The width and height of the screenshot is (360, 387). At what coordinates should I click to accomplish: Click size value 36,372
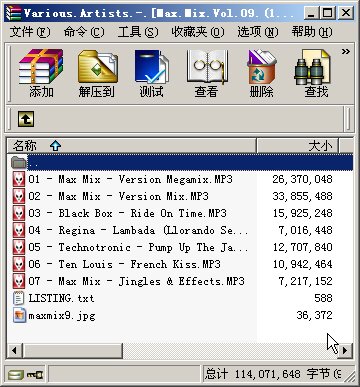[314, 315]
